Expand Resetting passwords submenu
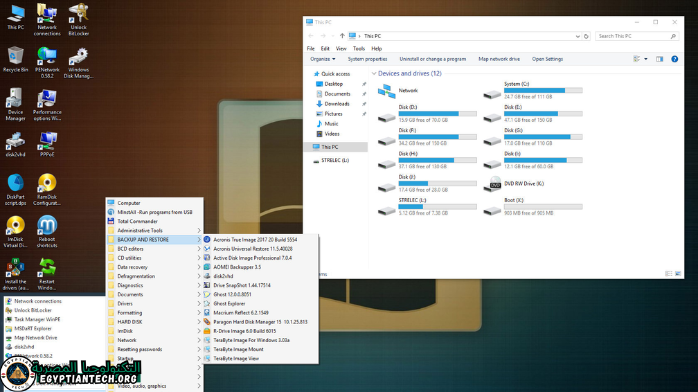698x392 pixels. 154,349
